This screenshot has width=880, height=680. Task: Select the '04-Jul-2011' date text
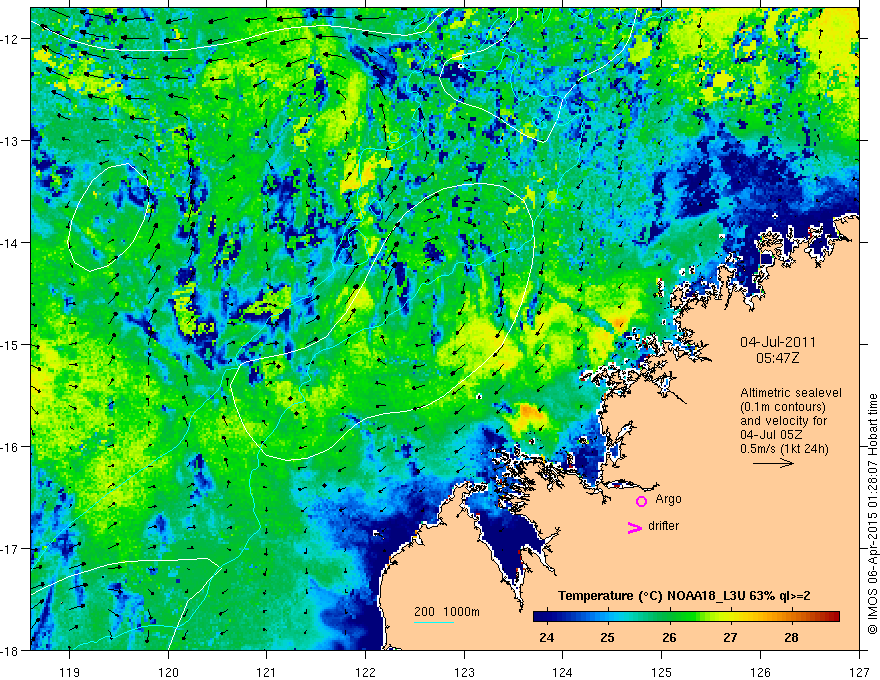coord(778,342)
